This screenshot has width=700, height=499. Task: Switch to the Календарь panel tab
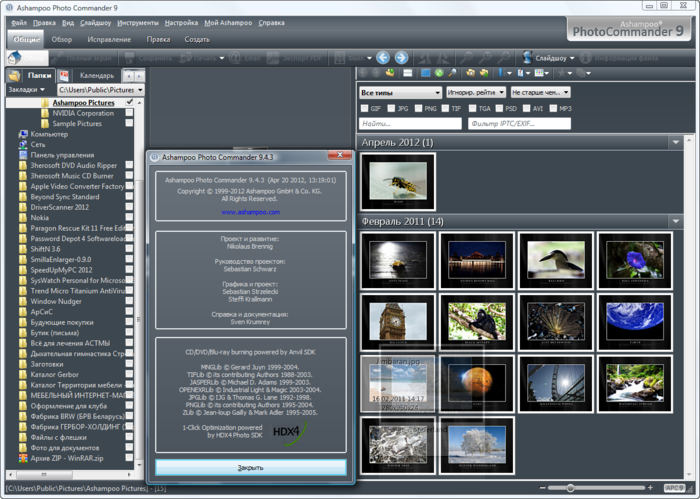96,75
